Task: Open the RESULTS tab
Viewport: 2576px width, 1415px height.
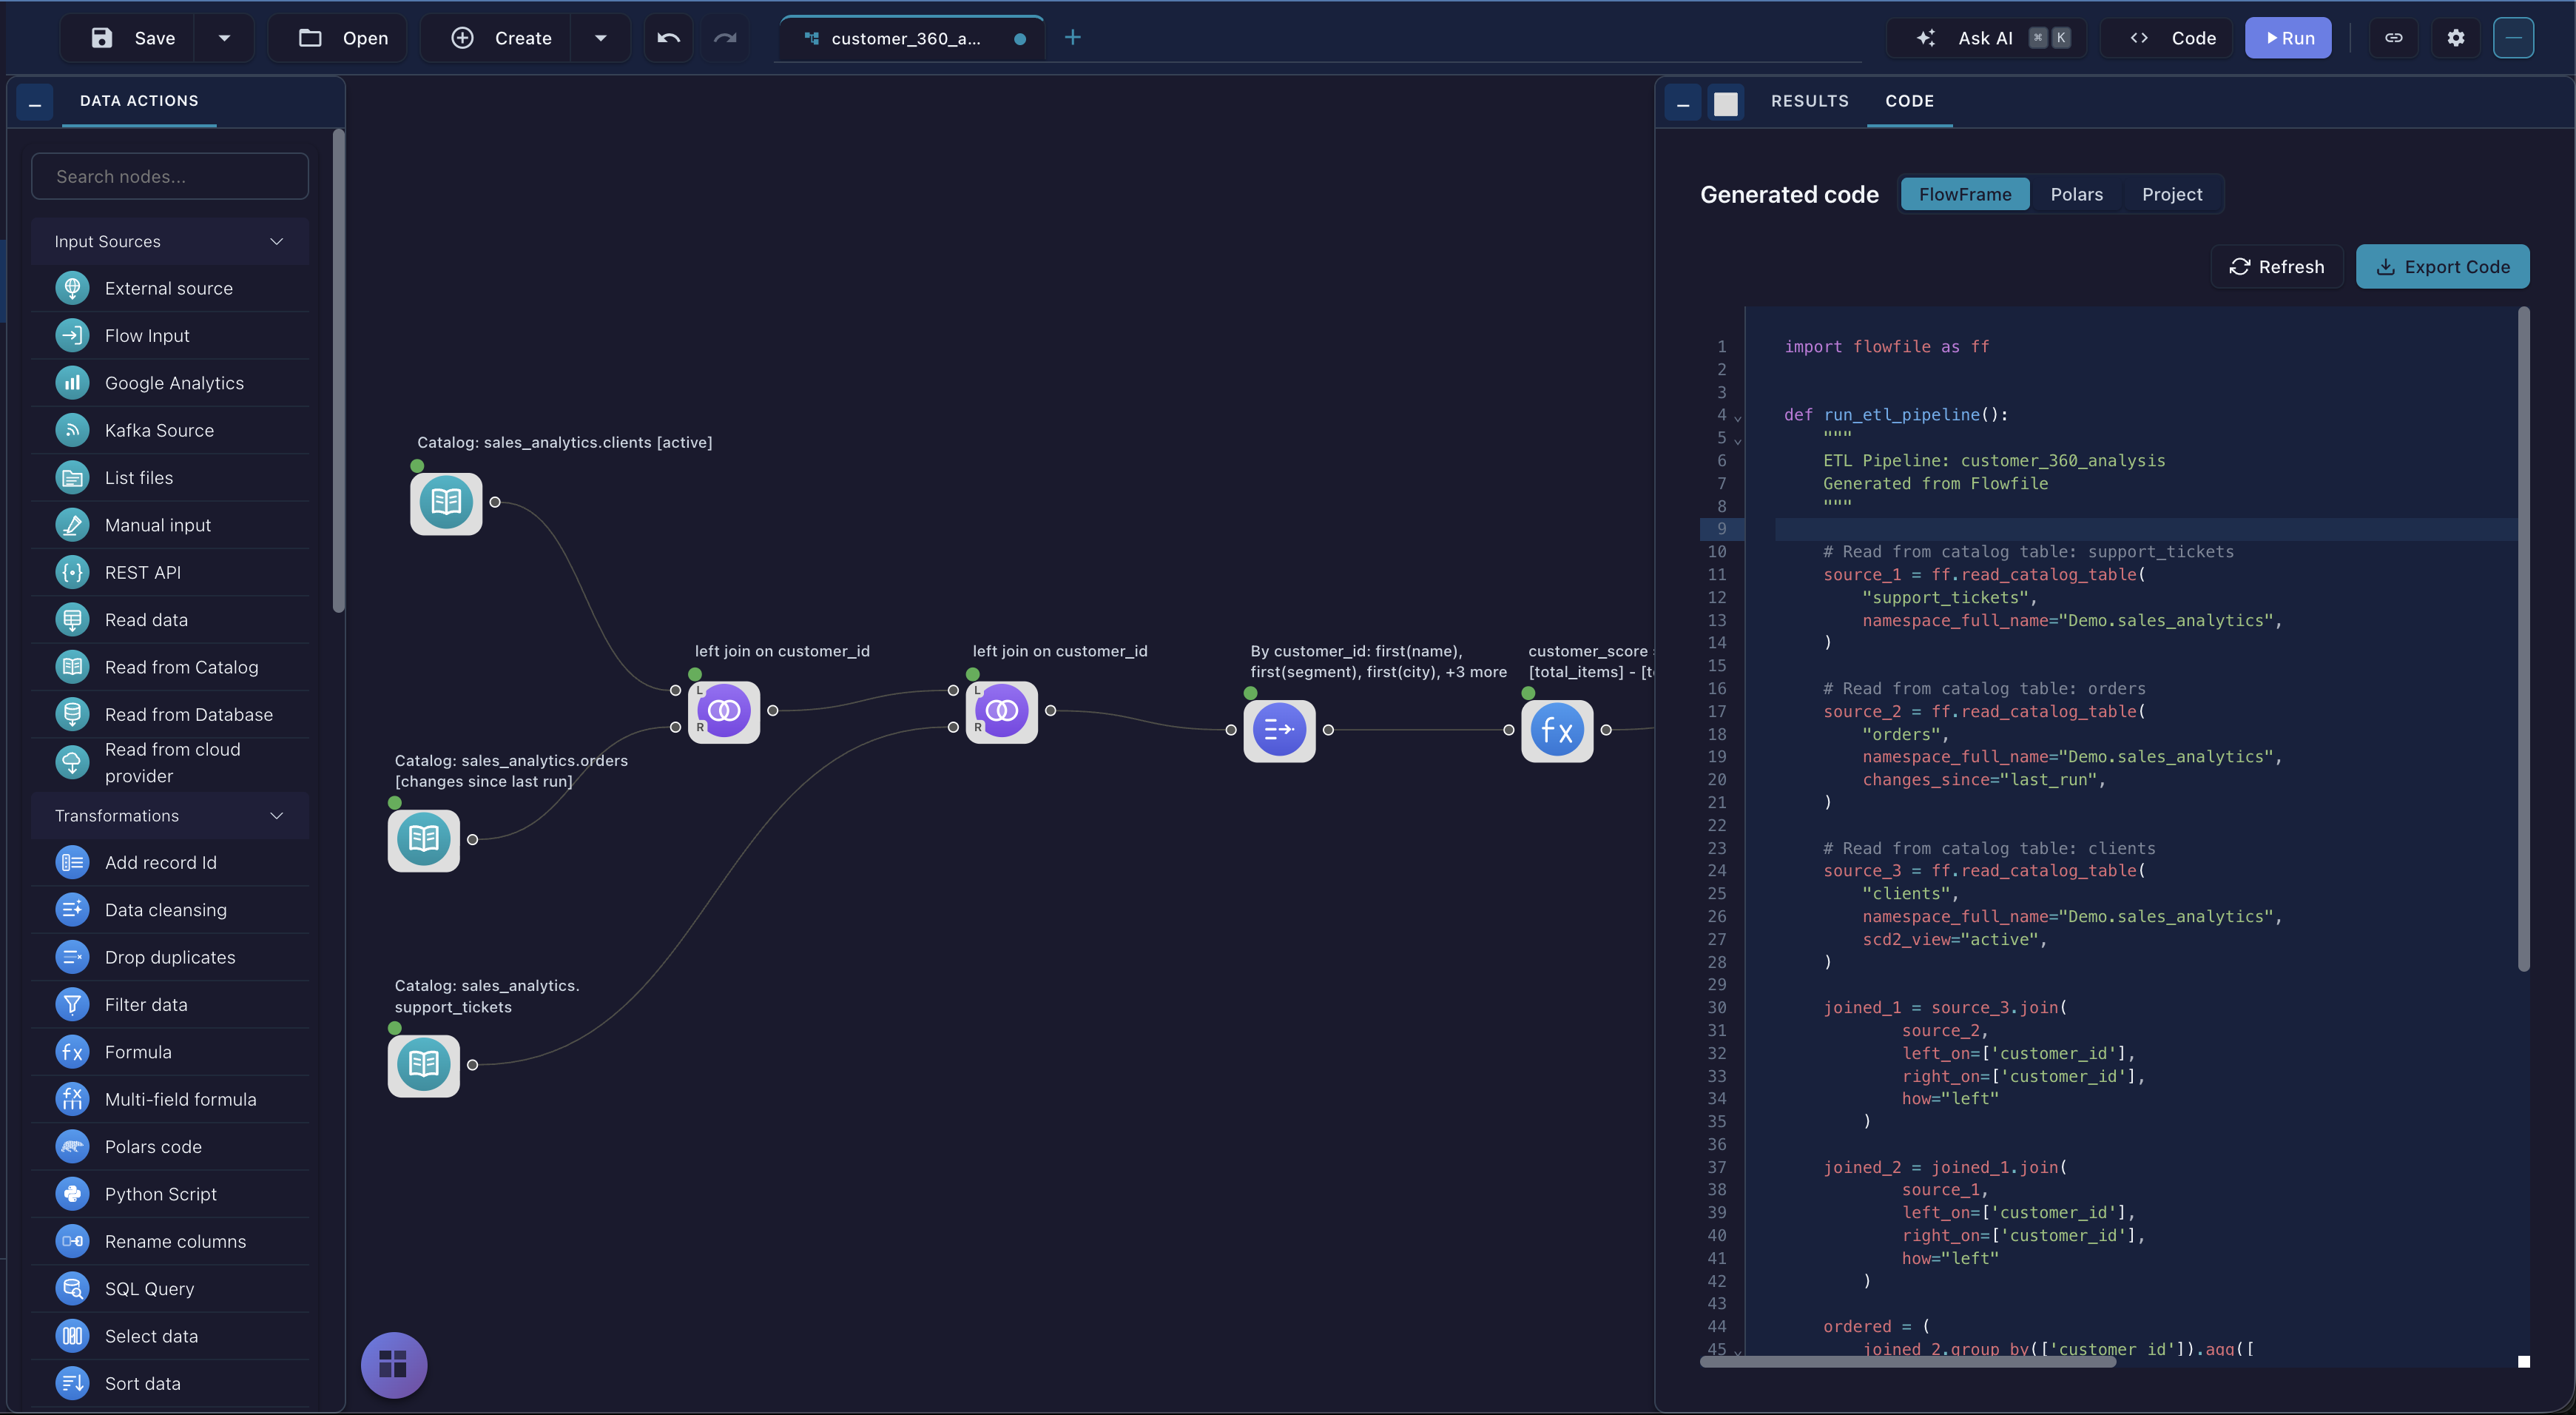Action: [x=1809, y=101]
